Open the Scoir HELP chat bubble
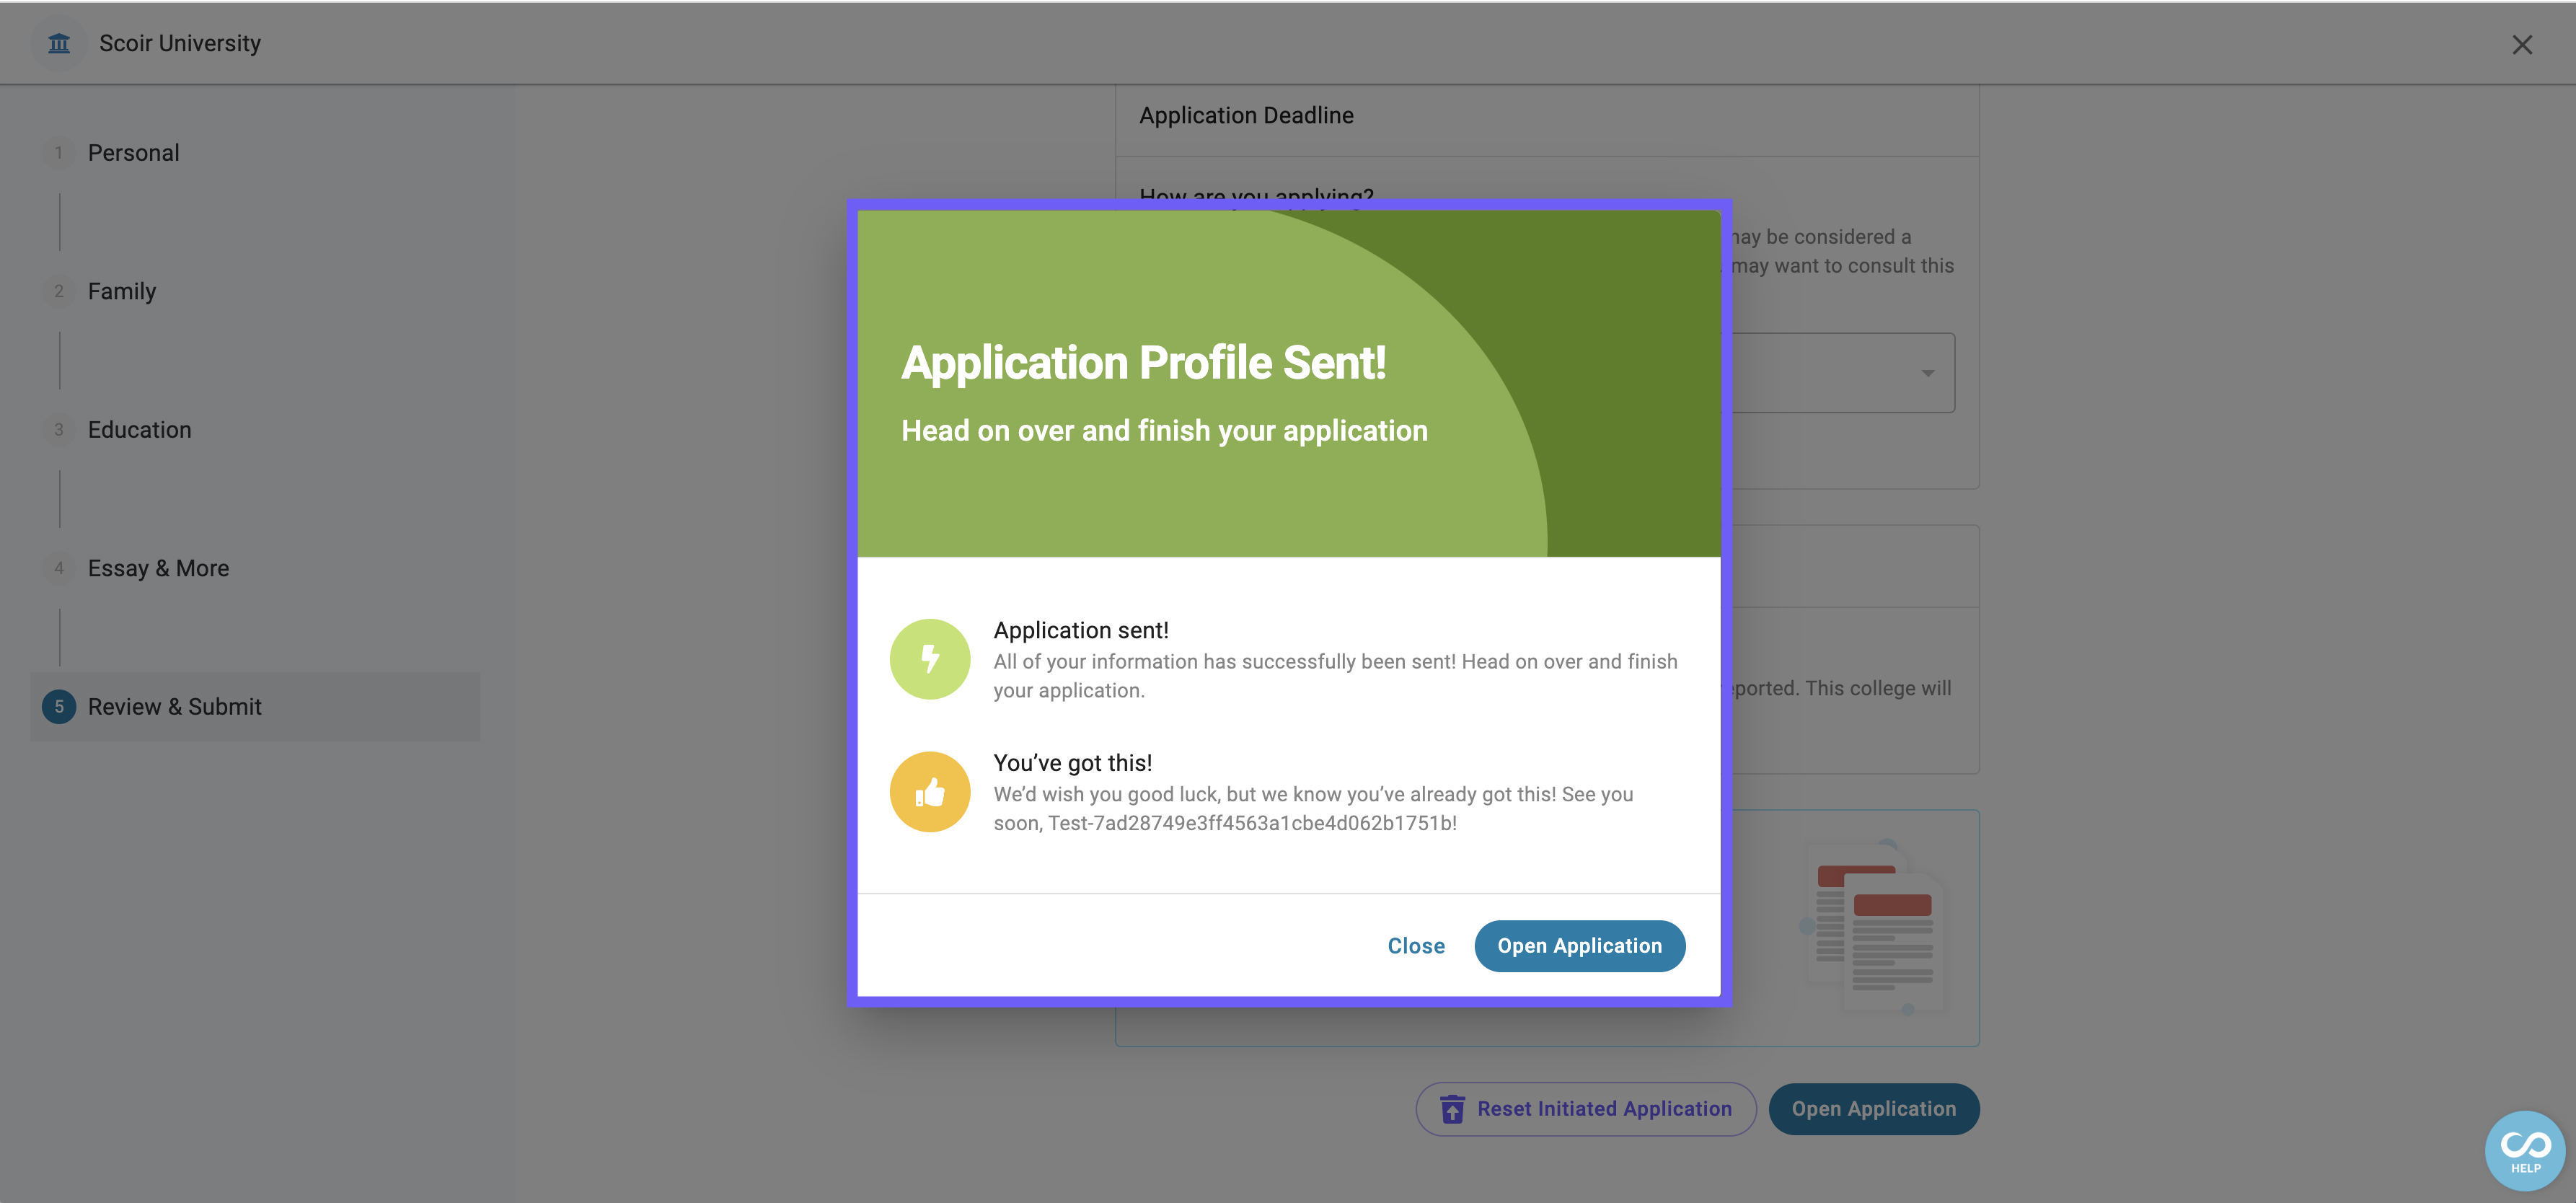The image size is (2576, 1203). point(2525,1151)
